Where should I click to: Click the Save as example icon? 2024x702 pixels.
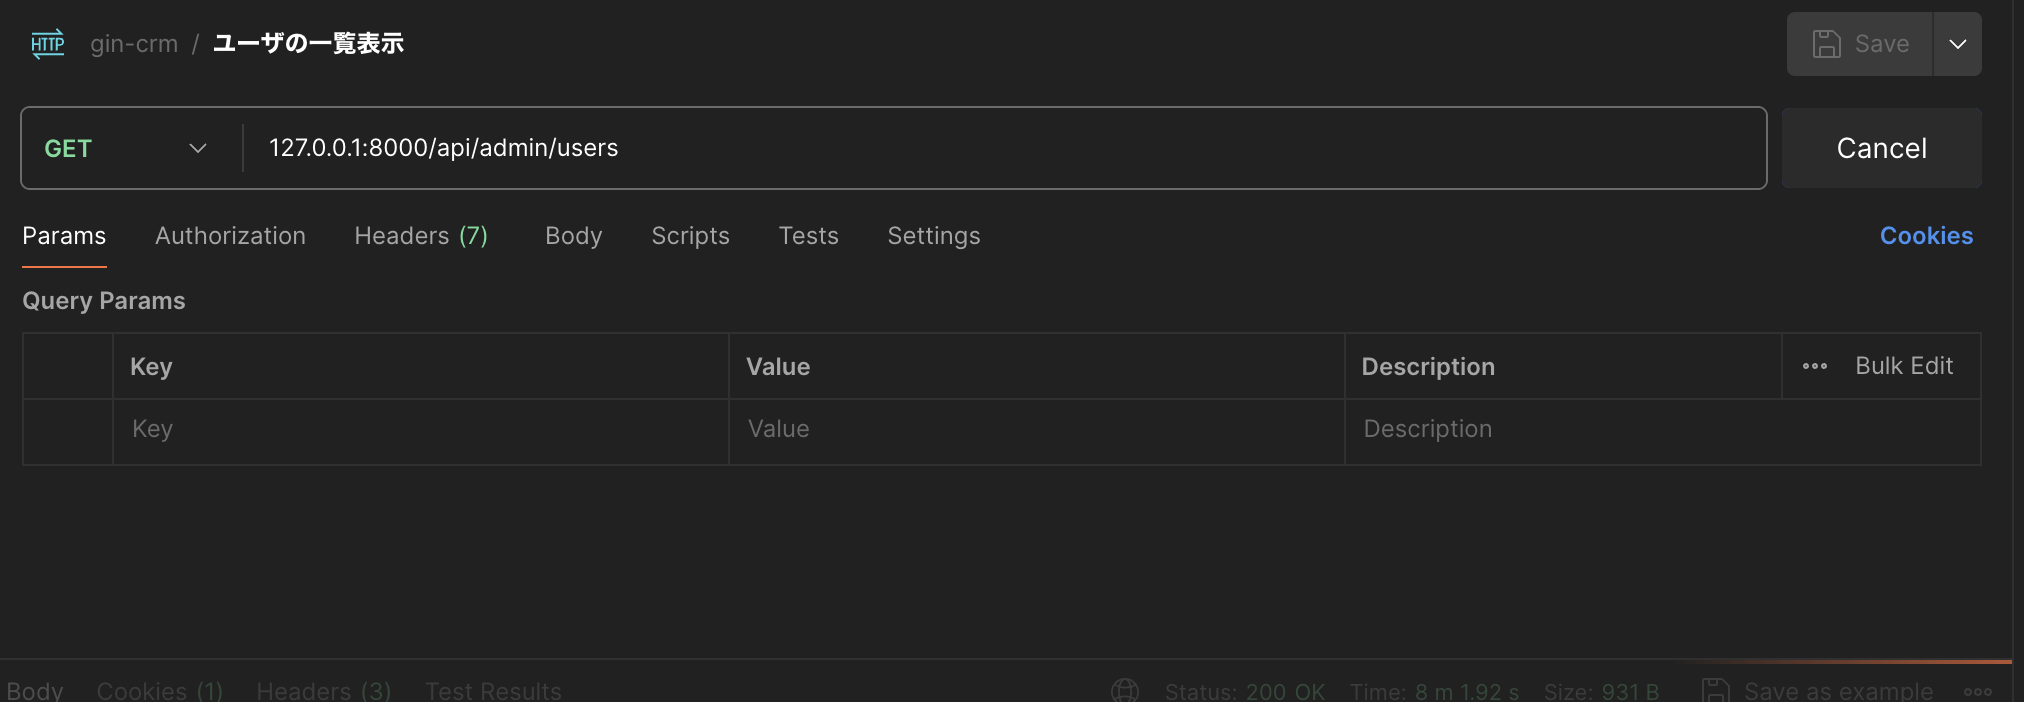1716,690
